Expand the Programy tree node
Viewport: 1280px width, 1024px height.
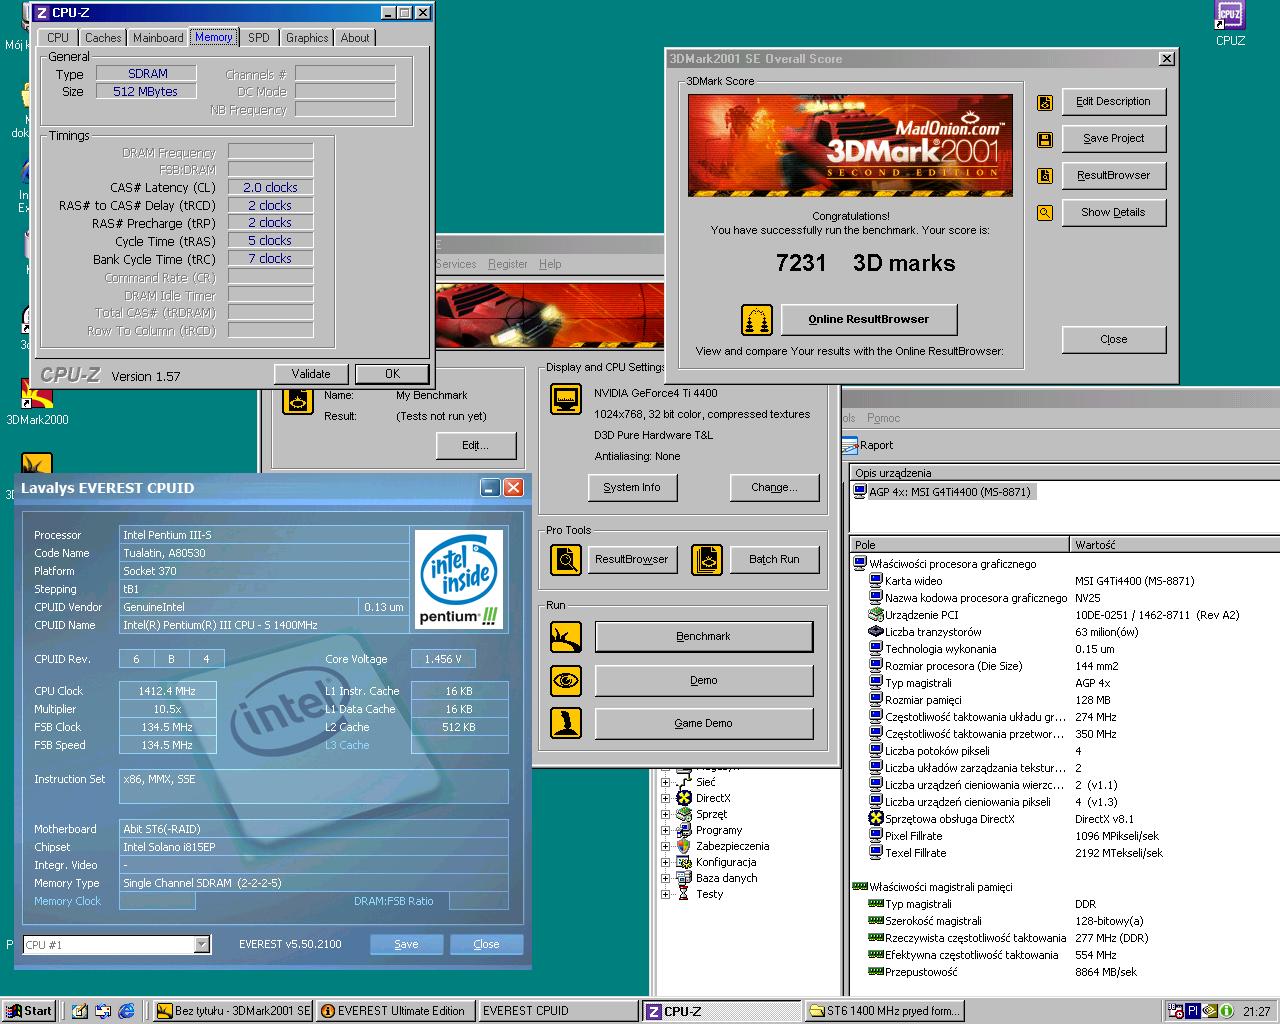pos(665,830)
